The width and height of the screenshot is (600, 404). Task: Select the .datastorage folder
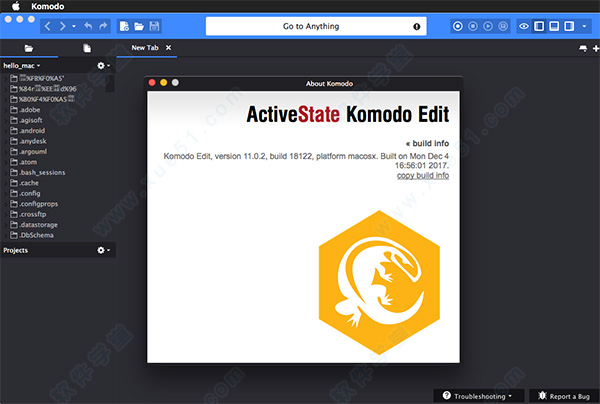tap(39, 225)
